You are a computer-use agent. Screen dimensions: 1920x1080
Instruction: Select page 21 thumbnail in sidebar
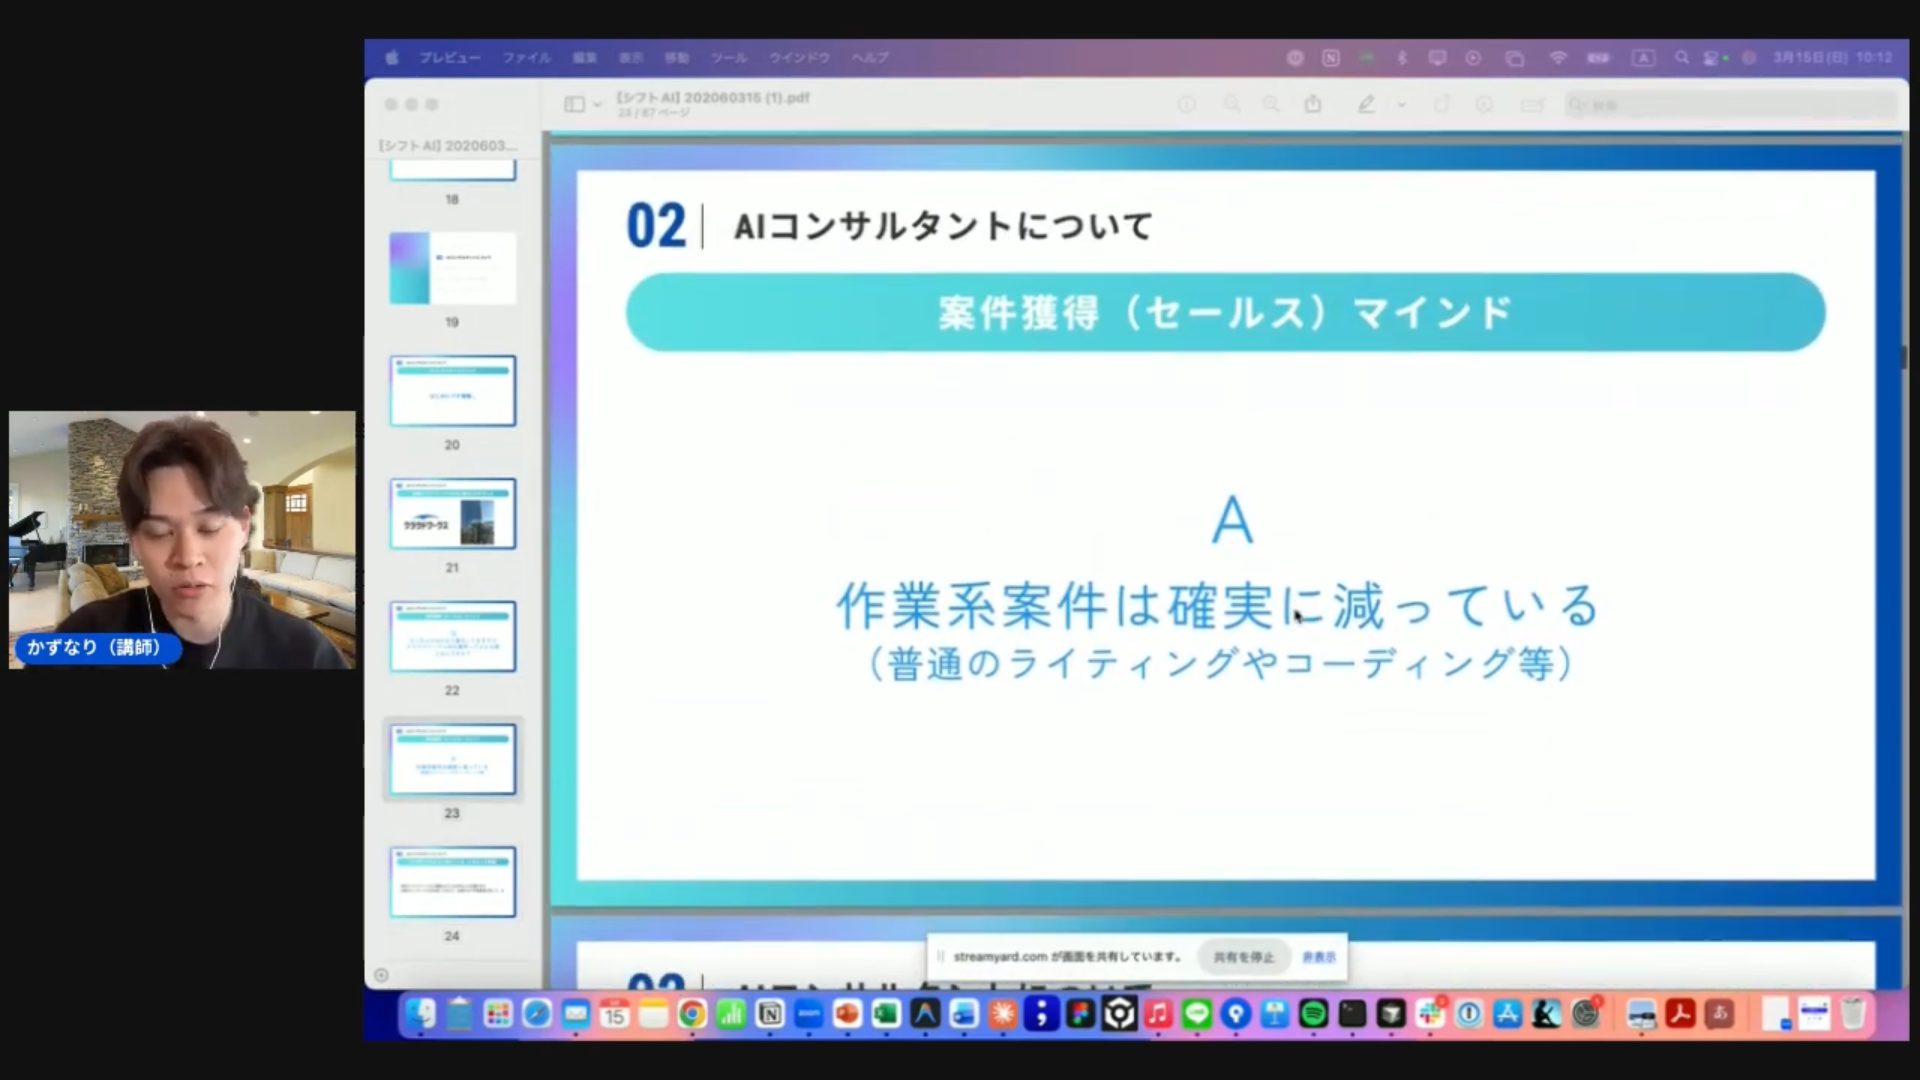tap(452, 514)
